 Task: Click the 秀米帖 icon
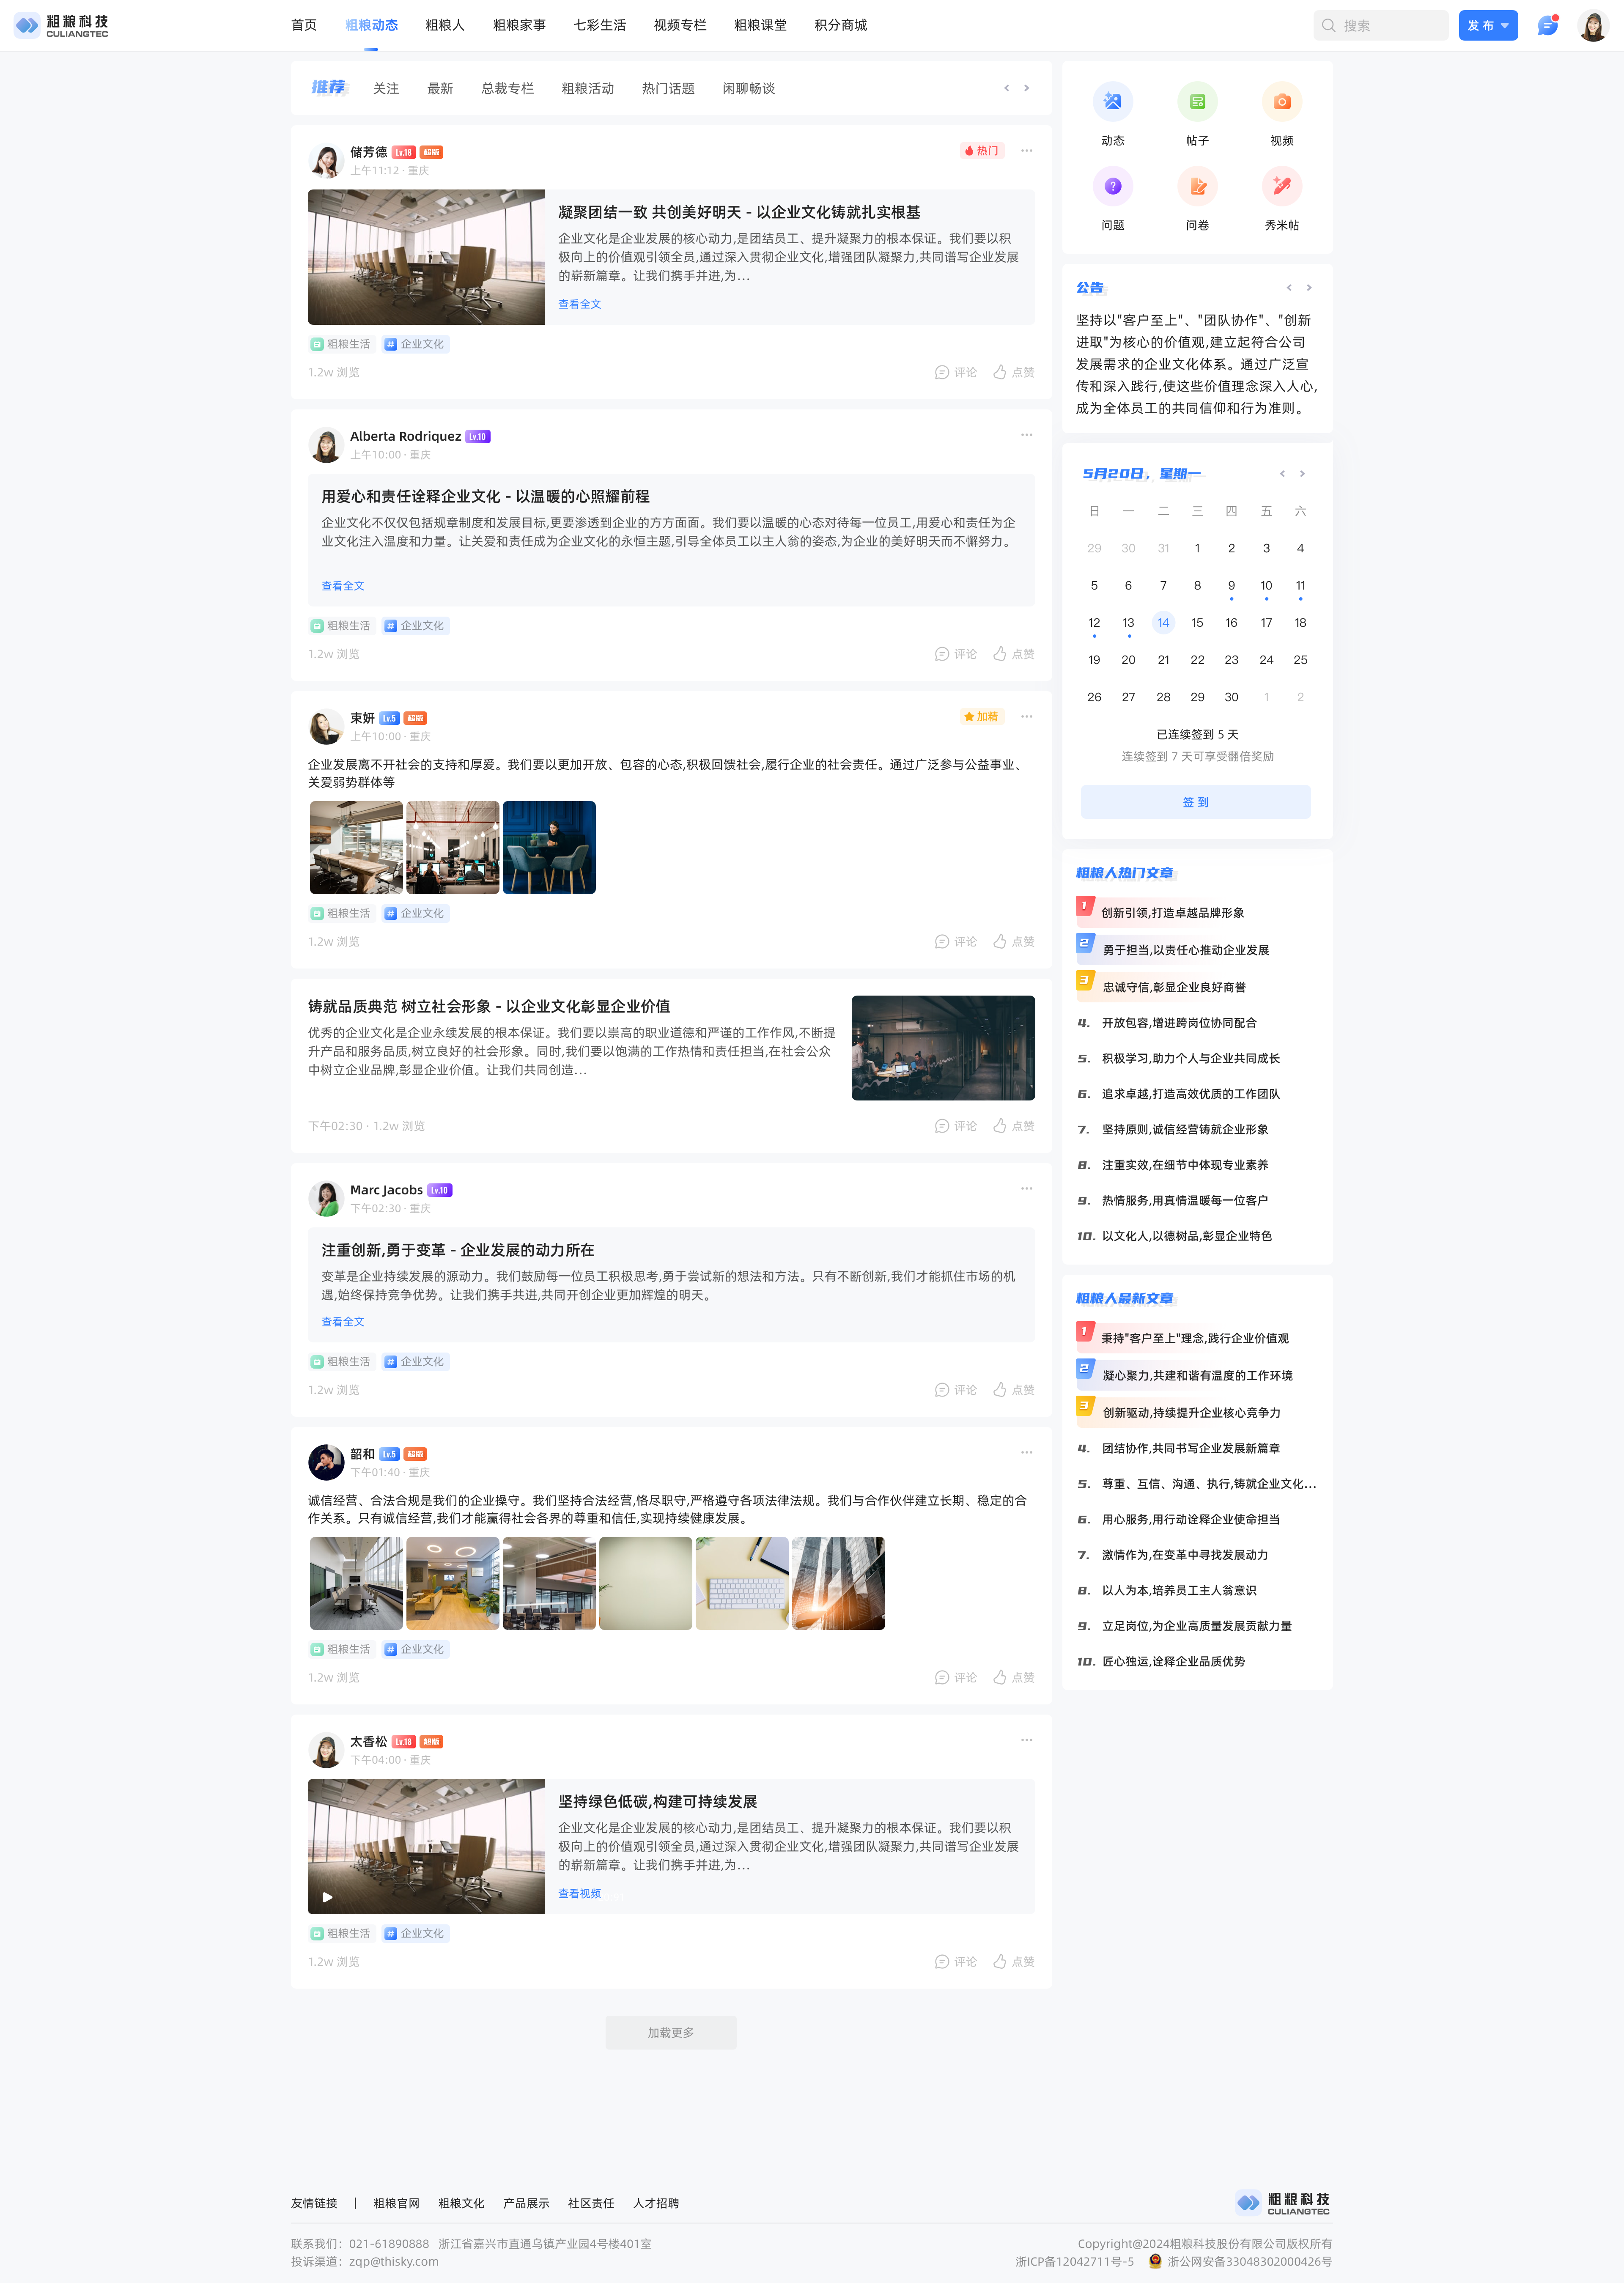click(1281, 187)
